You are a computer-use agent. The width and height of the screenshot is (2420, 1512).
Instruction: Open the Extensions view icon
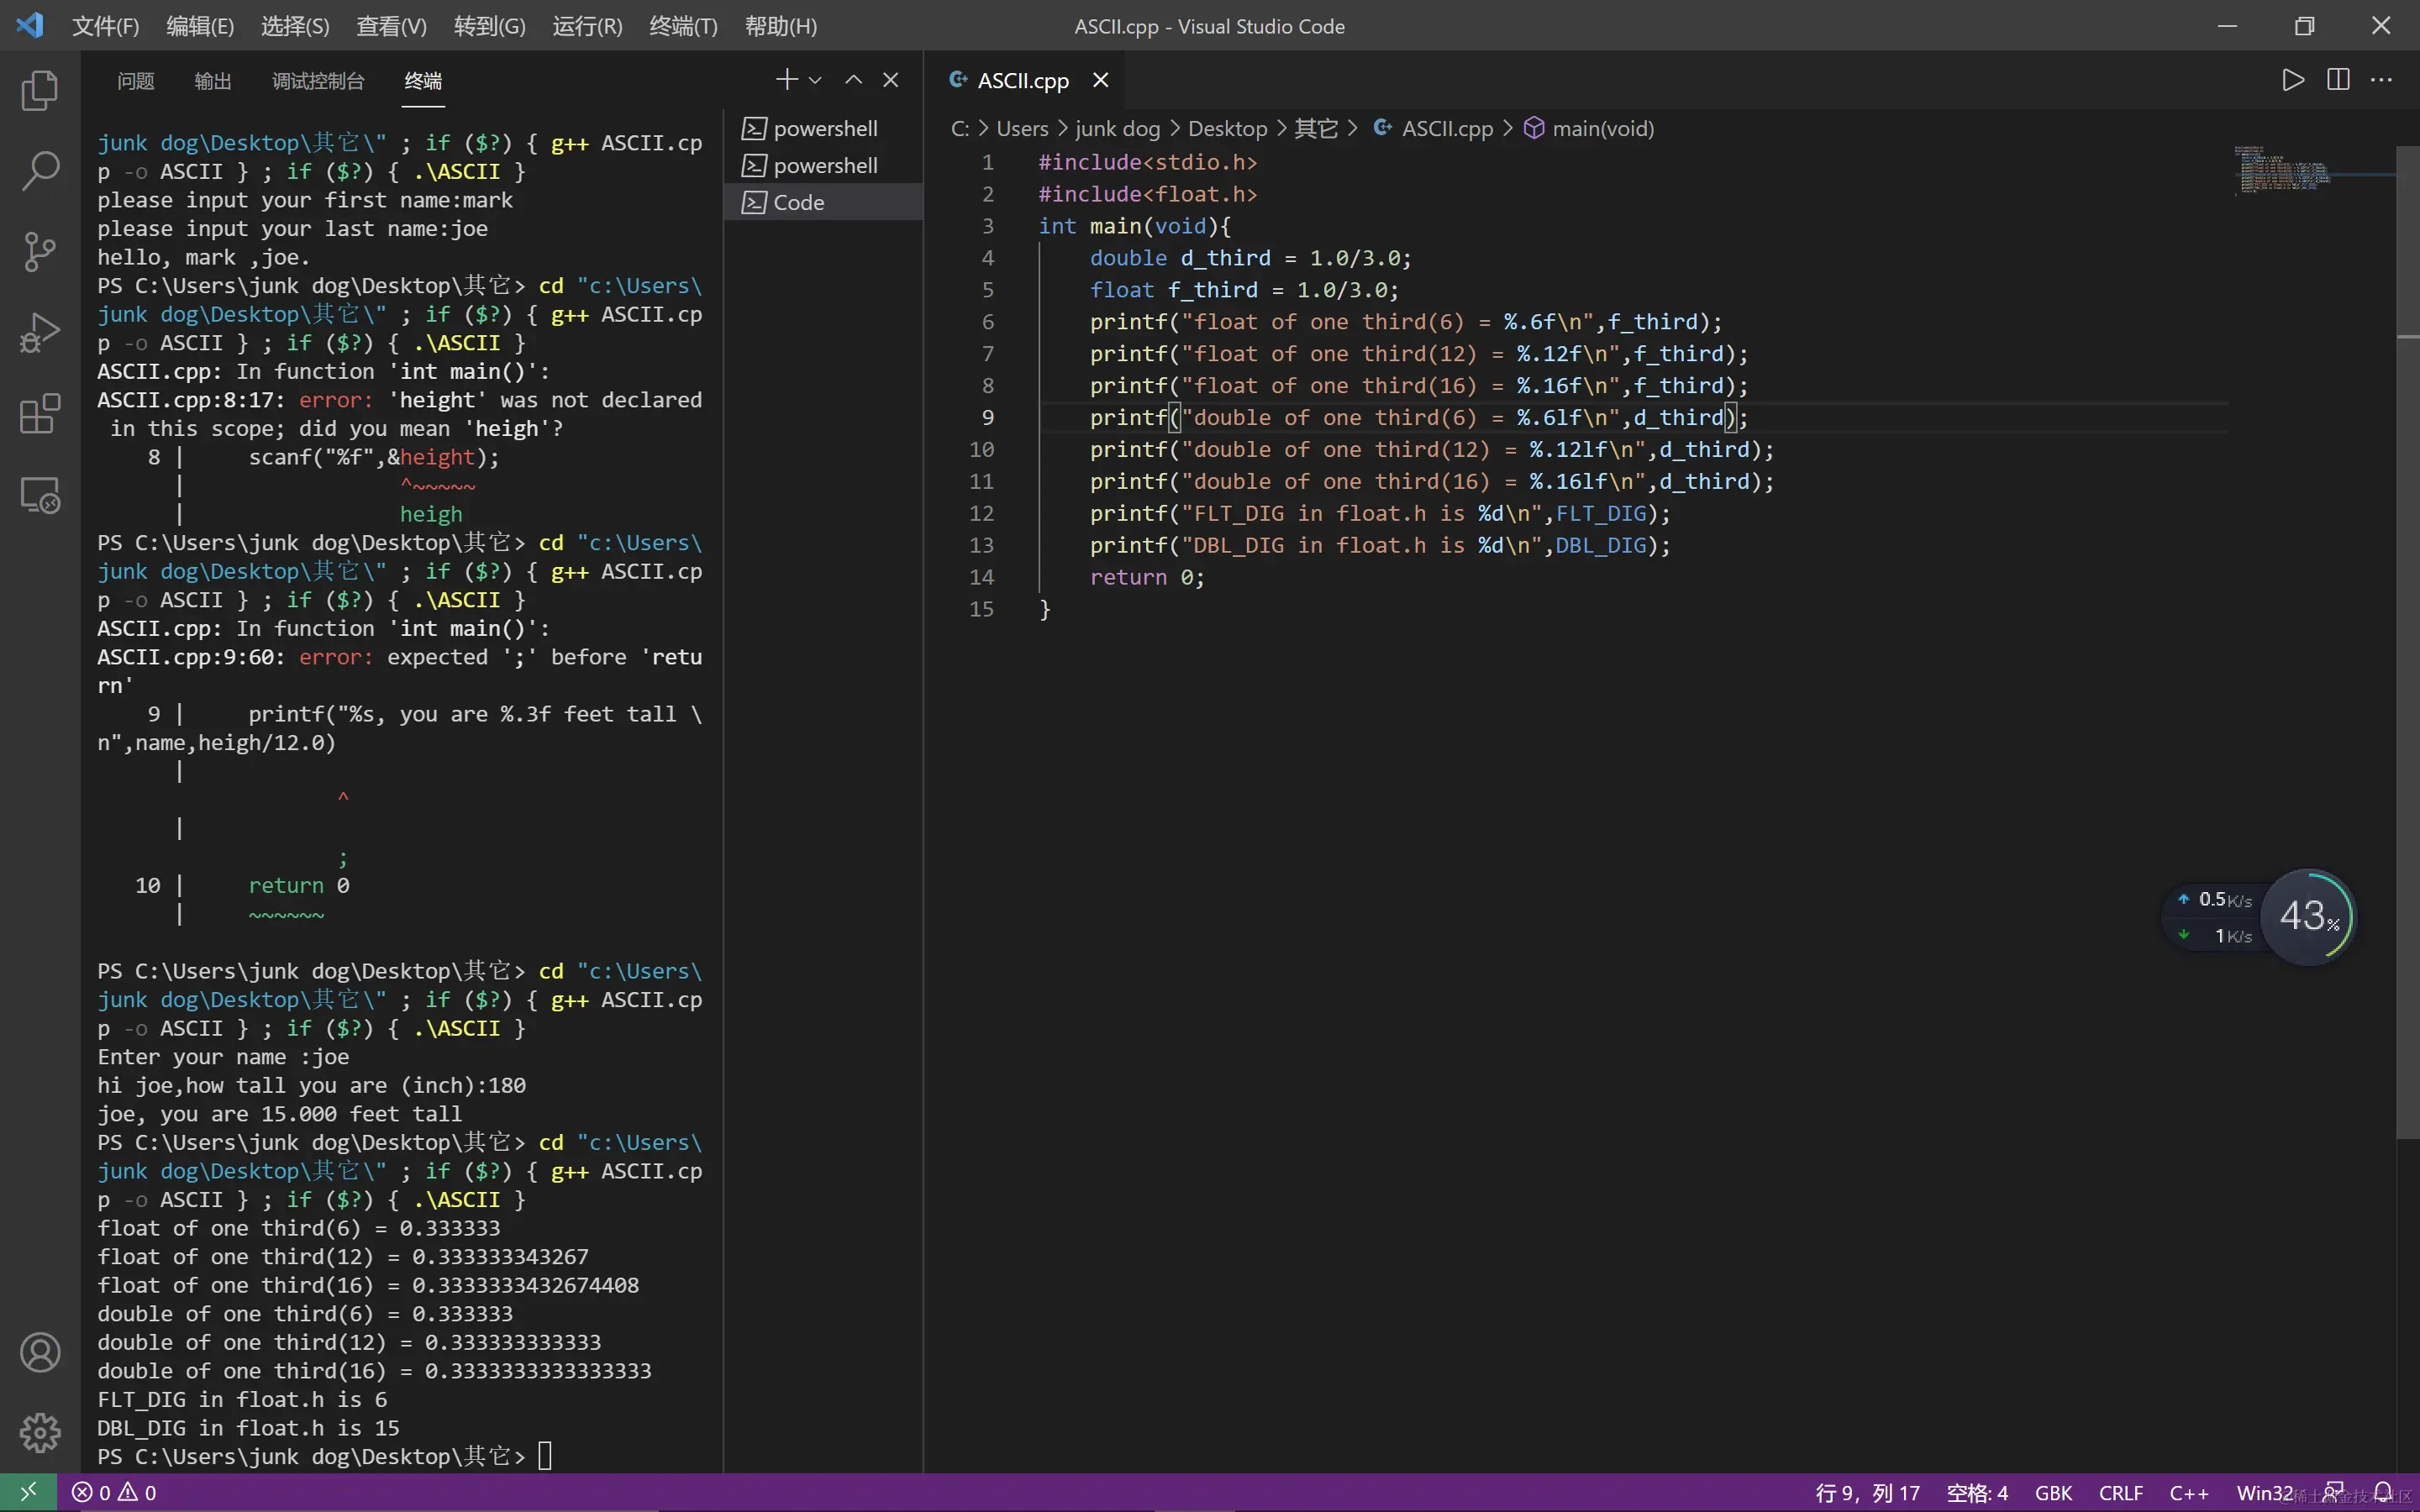(x=40, y=414)
